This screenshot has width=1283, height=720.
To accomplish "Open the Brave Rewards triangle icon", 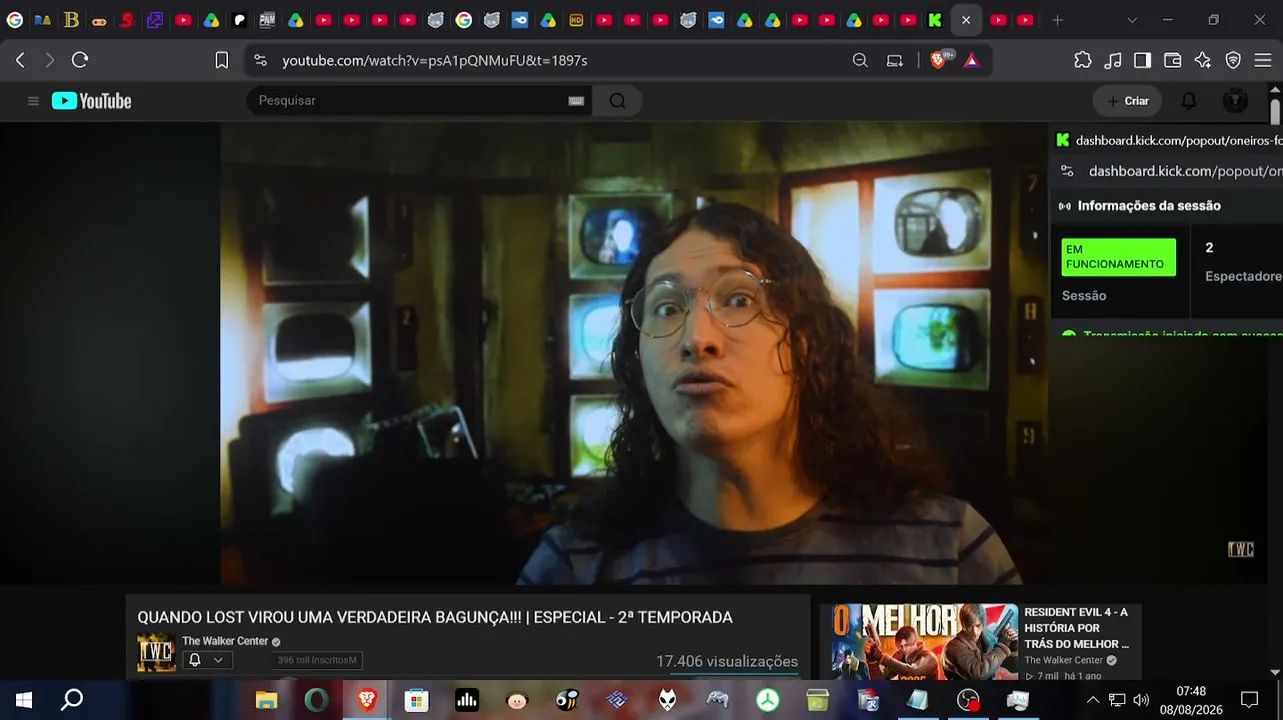I will (972, 60).
